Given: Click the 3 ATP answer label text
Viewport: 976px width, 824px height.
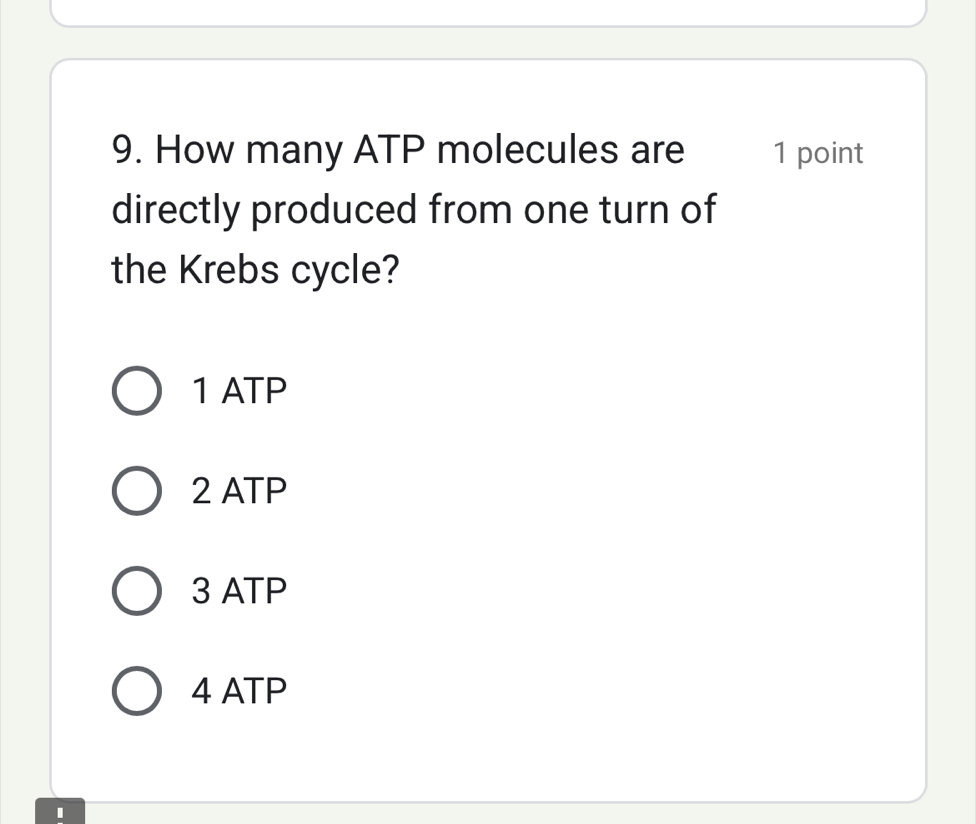Looking at the screenshot, I should [238, 590].
